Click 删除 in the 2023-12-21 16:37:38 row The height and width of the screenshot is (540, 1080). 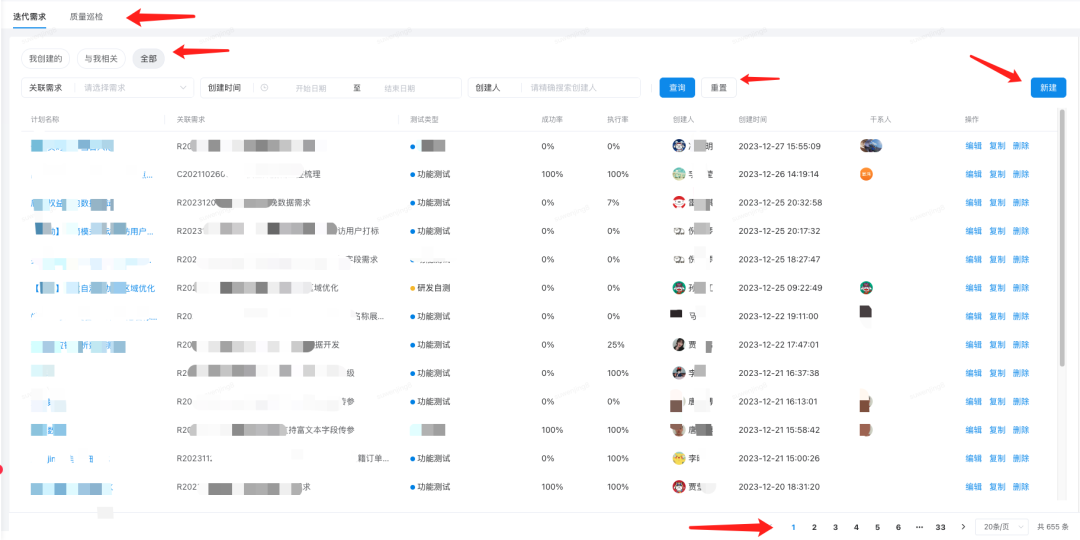point(1021,373)
